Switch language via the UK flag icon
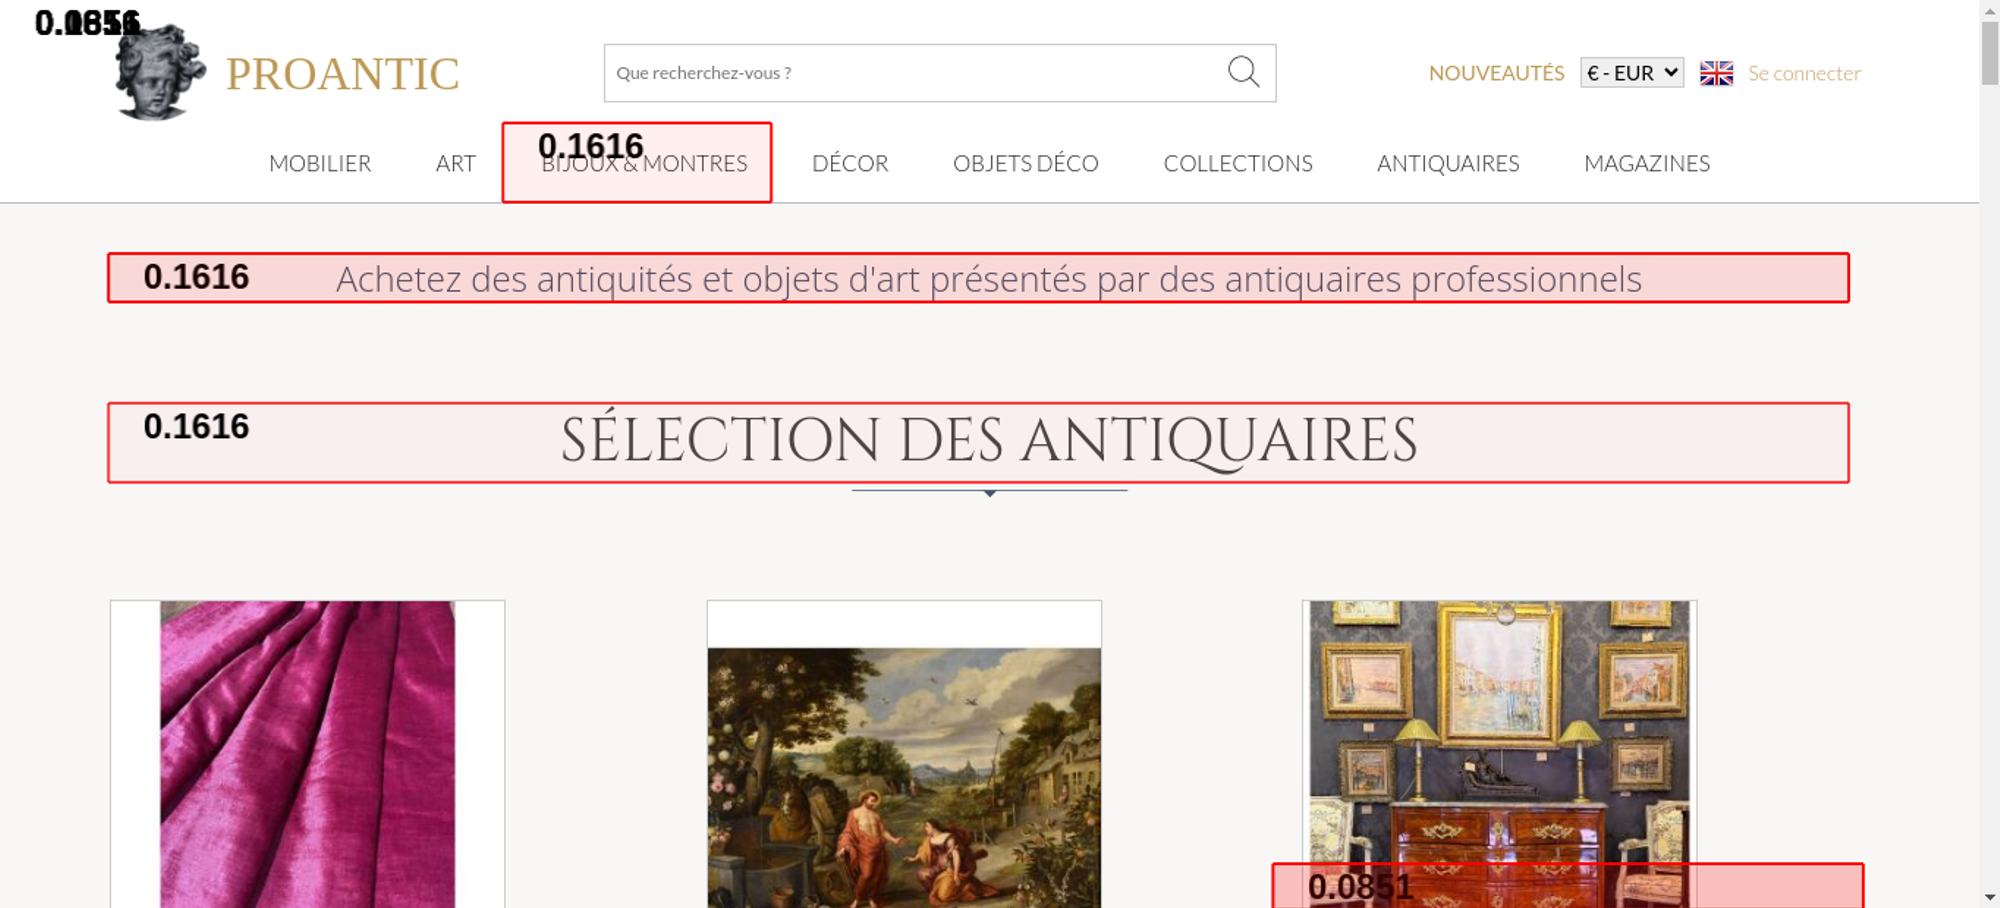This screenshot has height=908, width=2000. [x=1716, y=73]
